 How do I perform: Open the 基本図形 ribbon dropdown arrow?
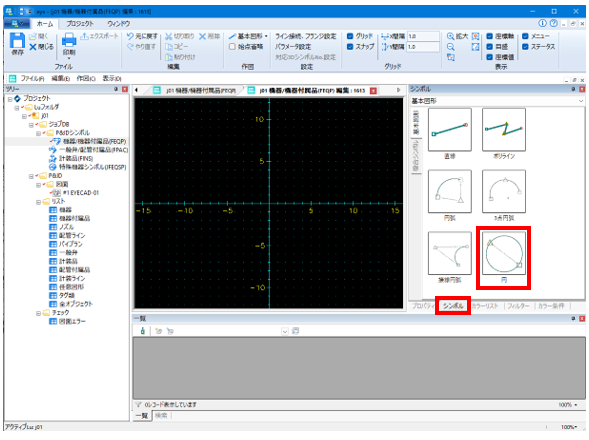coord(266,36)
